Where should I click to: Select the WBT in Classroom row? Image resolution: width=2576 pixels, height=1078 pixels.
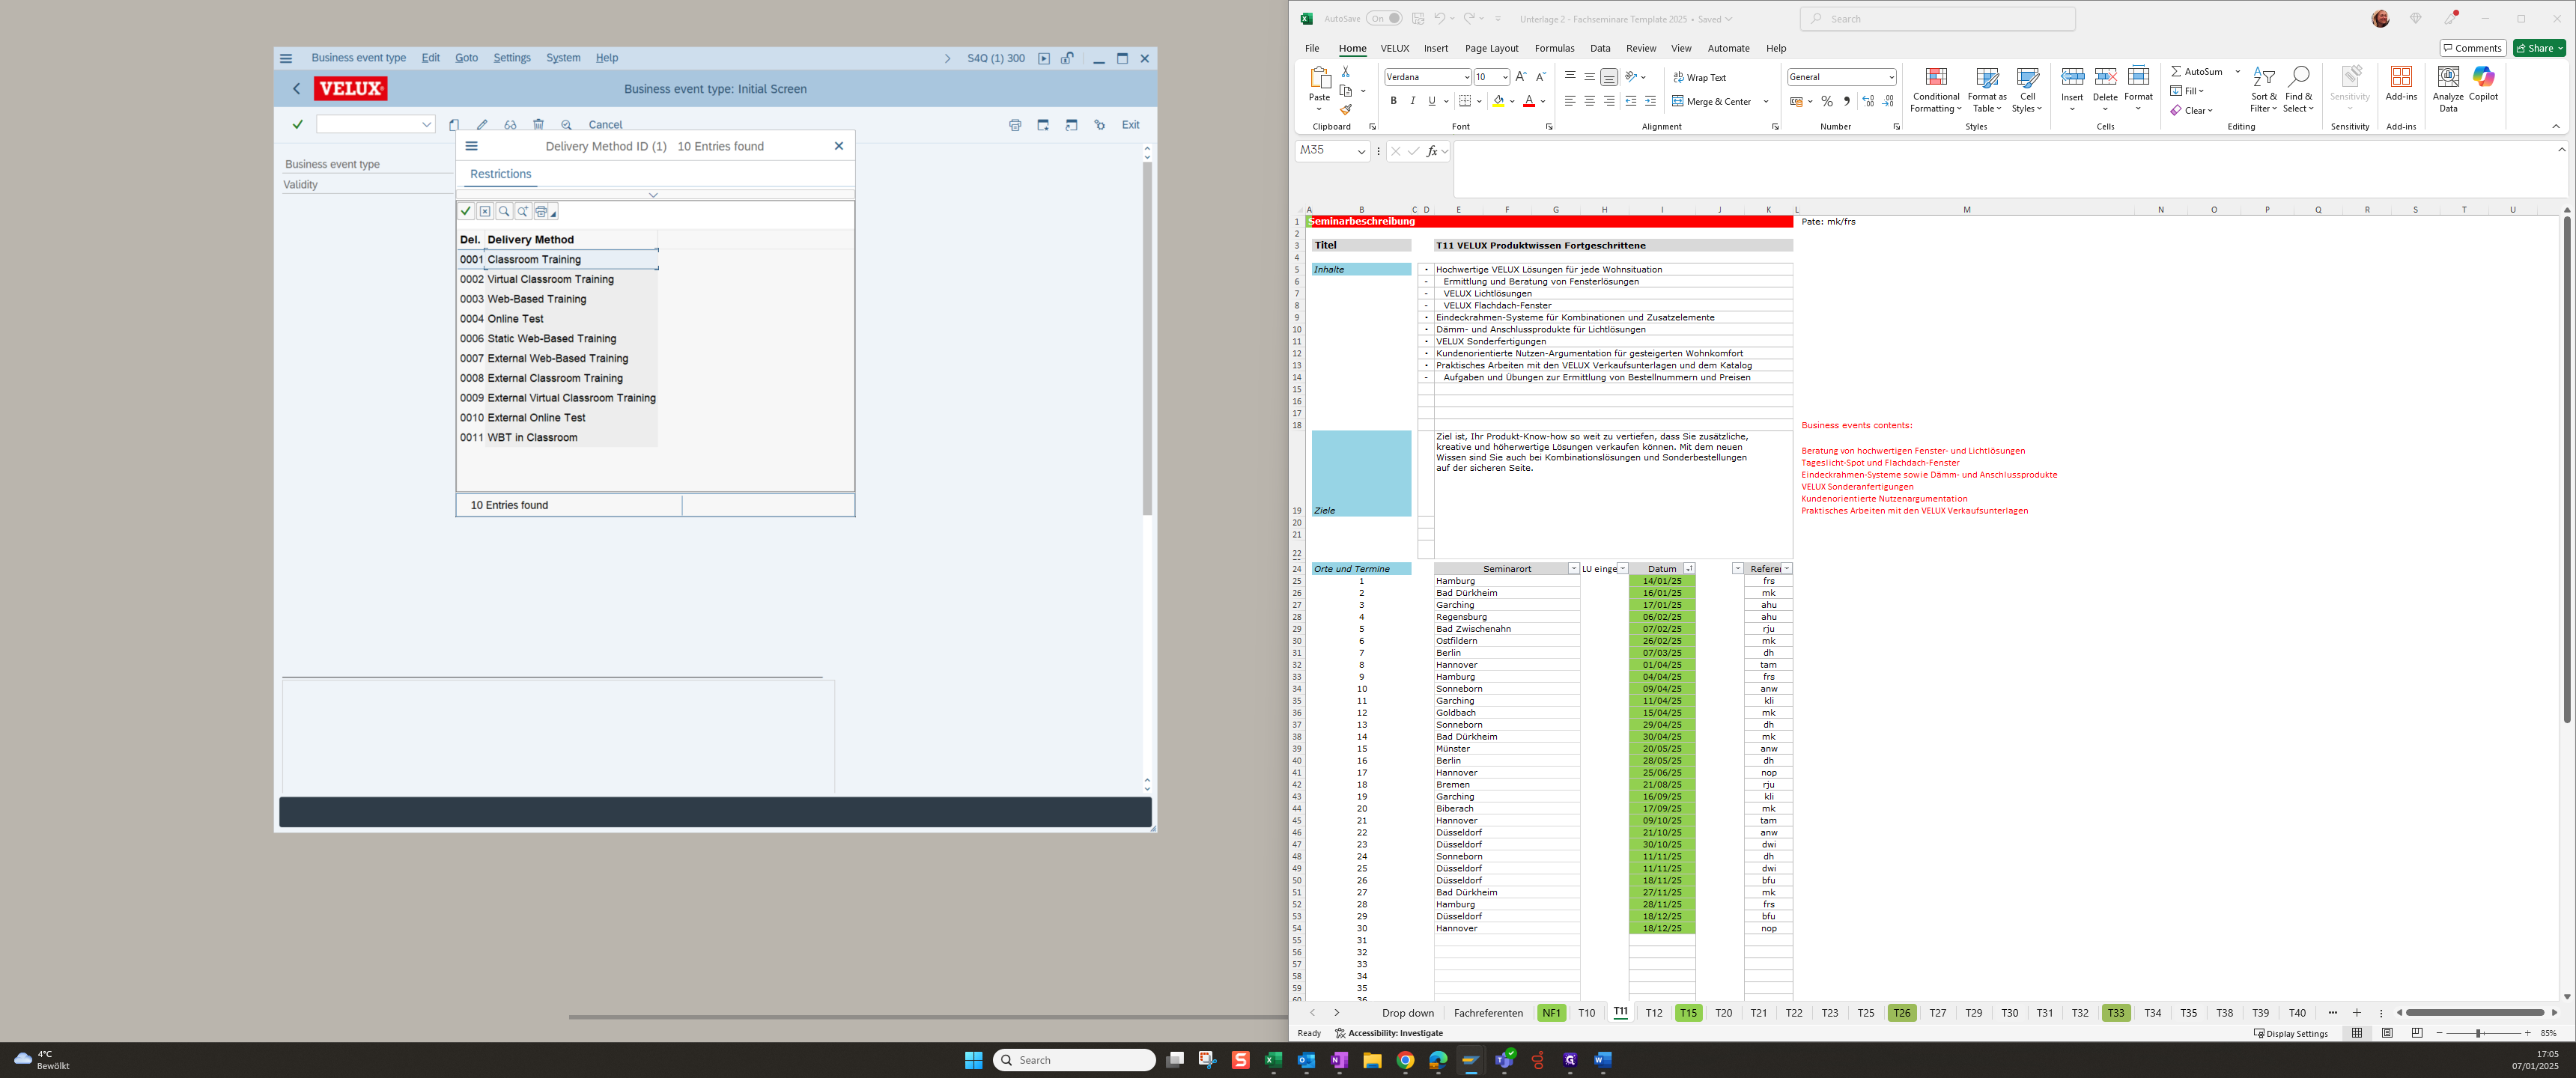point(557,438)
